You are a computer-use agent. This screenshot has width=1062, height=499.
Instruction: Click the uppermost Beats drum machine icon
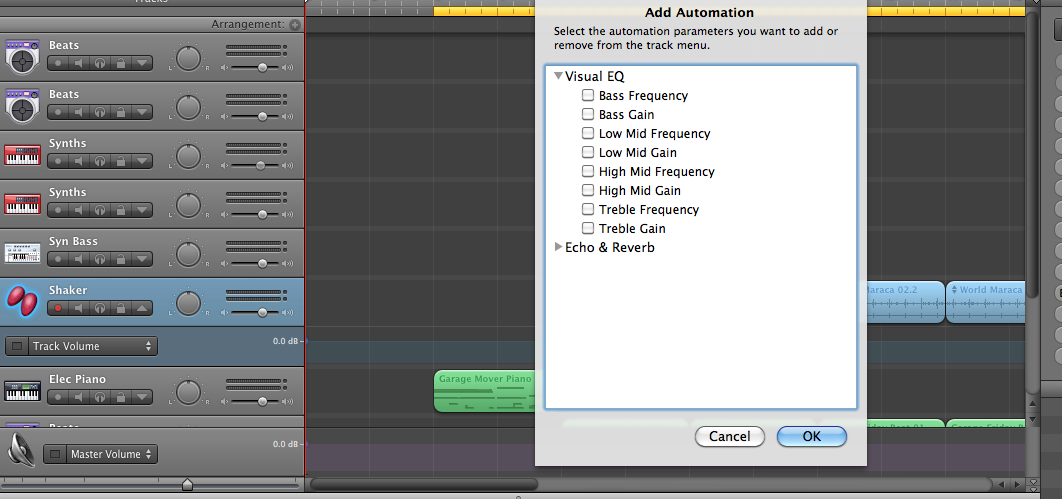pos(22,57)
